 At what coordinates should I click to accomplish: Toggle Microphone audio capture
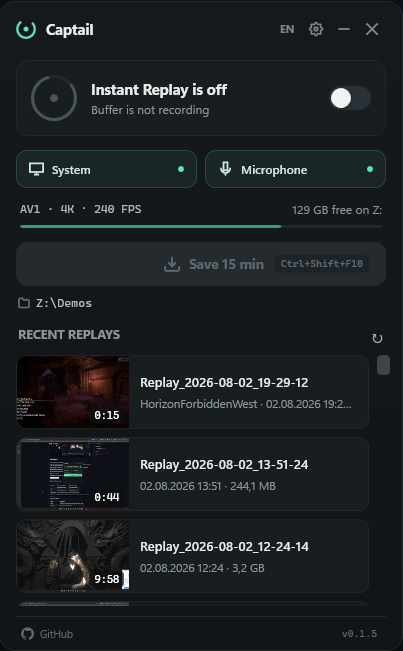click(295, 169)
